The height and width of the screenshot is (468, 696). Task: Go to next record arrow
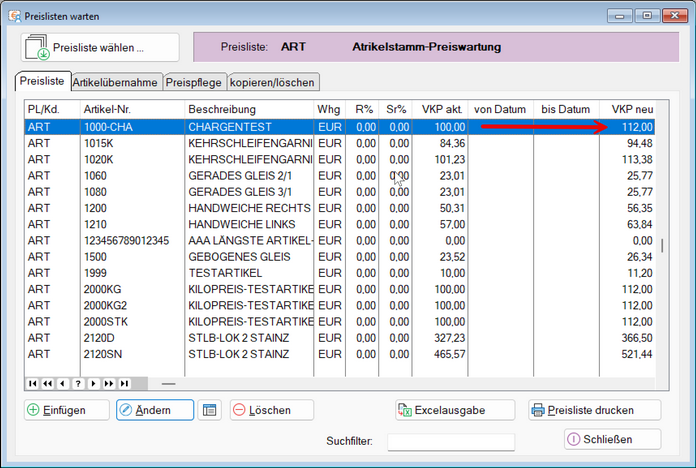(93, 383)
